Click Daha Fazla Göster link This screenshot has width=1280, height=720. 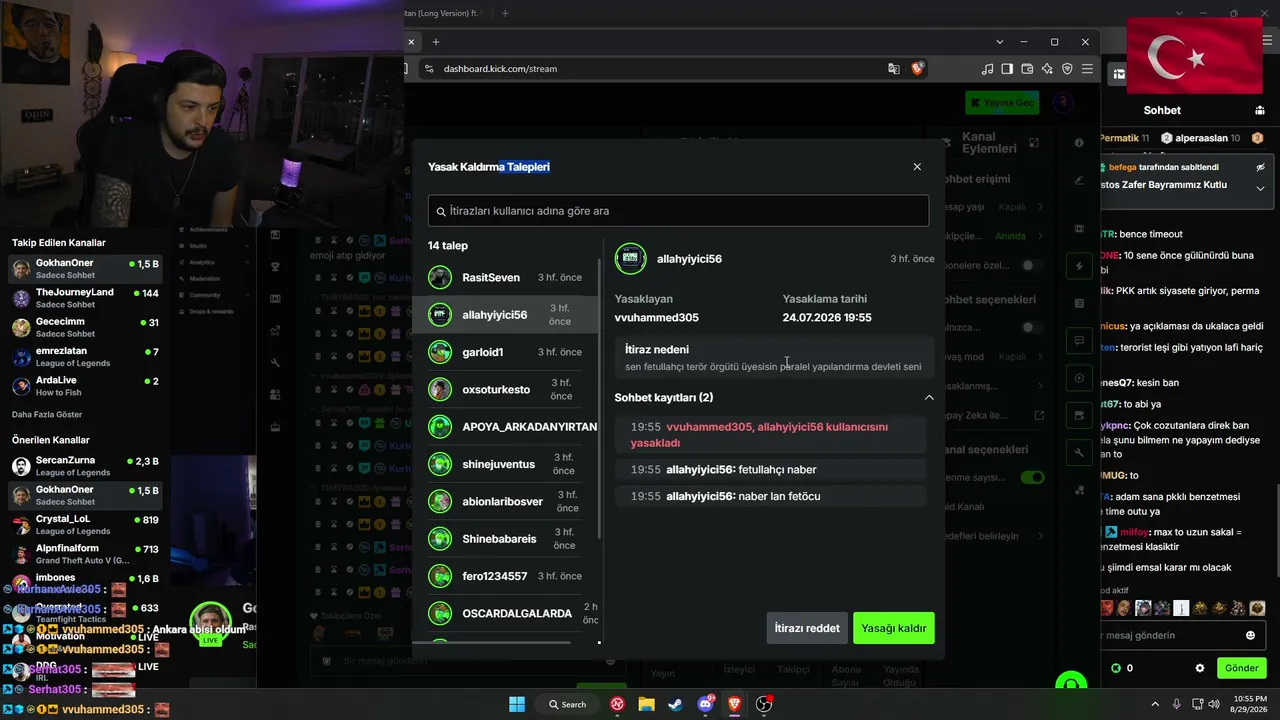click(x=47, y=415)
